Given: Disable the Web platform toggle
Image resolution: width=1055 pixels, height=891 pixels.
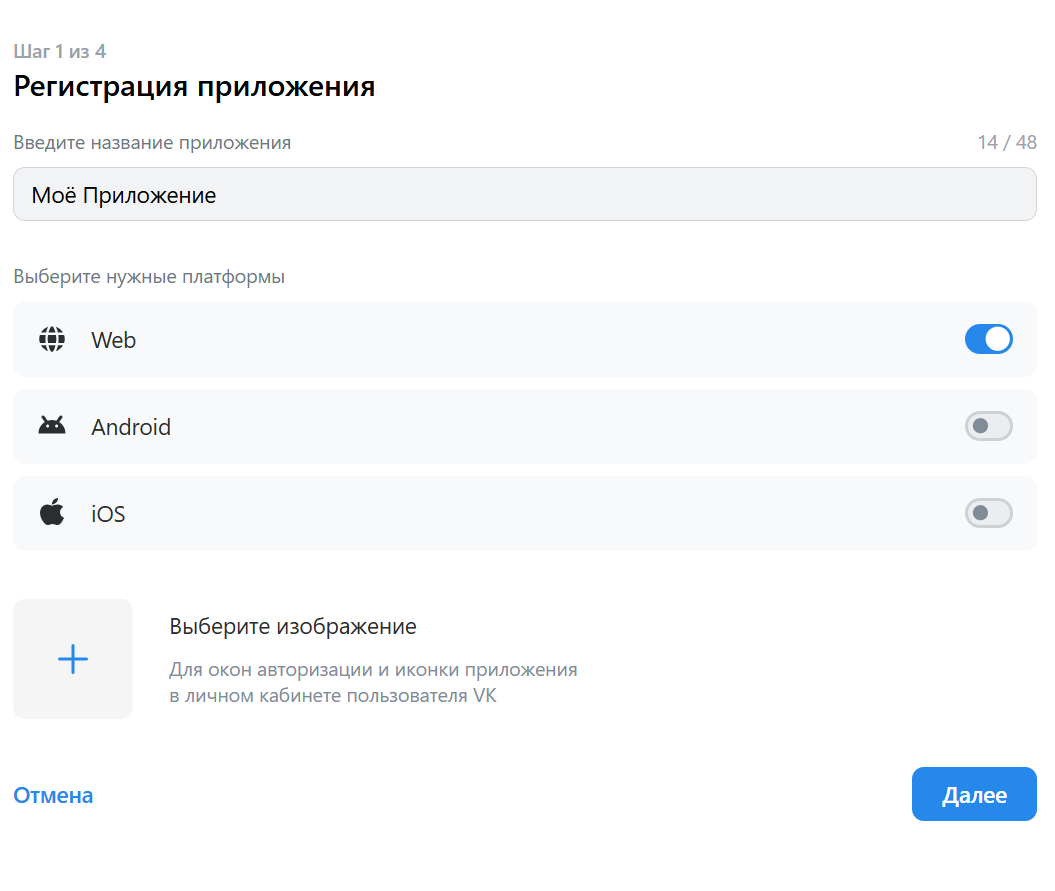Looking at the screenshot, I should click(x=988, y=339).
